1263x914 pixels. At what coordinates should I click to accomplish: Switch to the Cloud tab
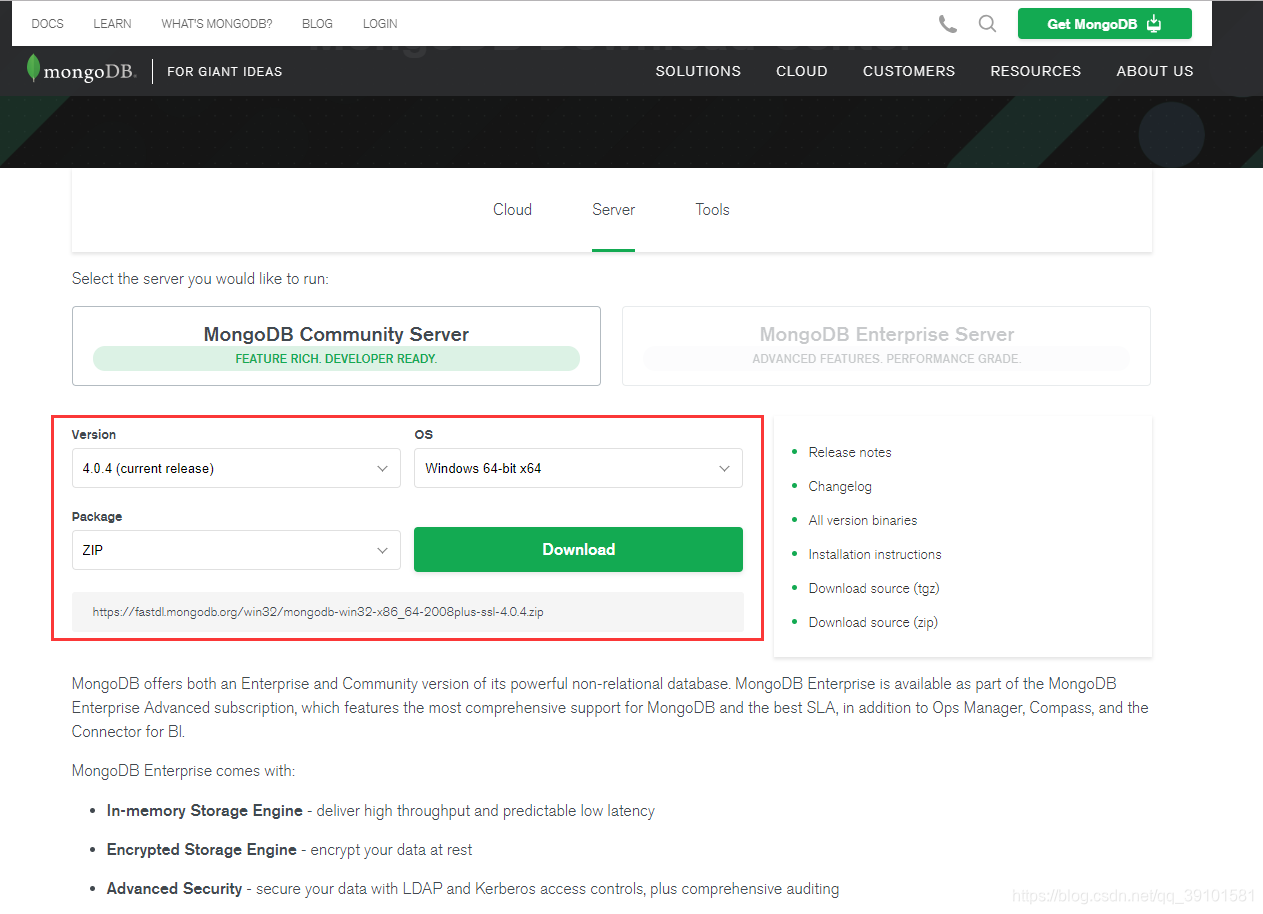click(x=512, y=210)
